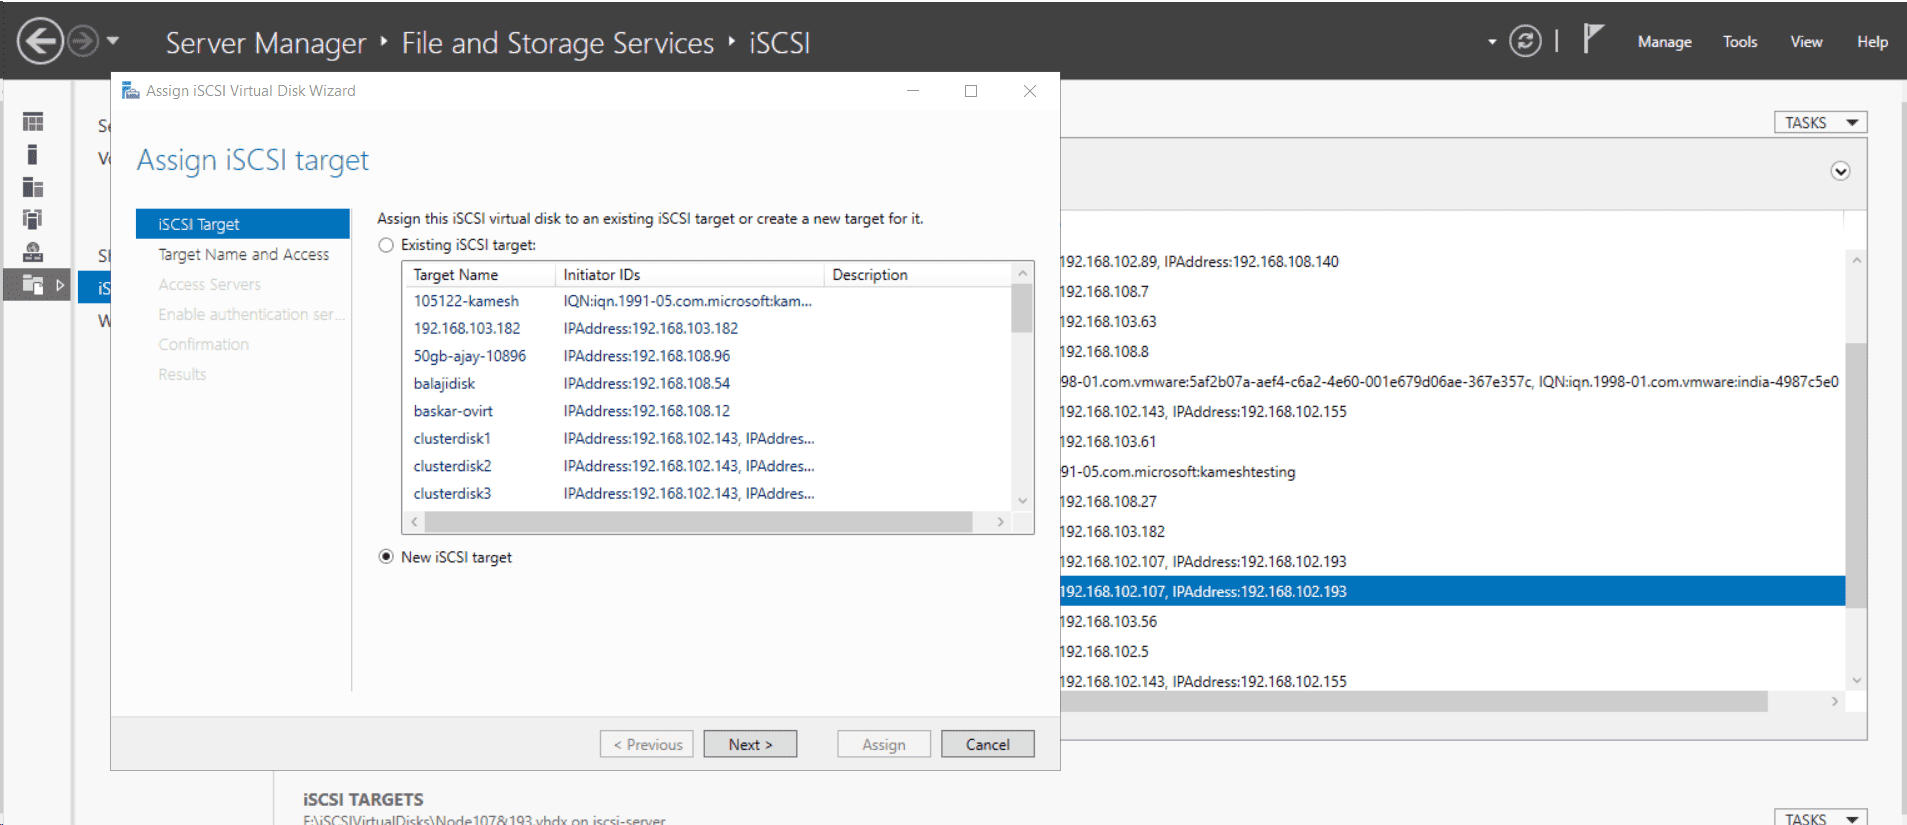
Task: Click the refresh icon in the header
Action: click(1525, 41)
